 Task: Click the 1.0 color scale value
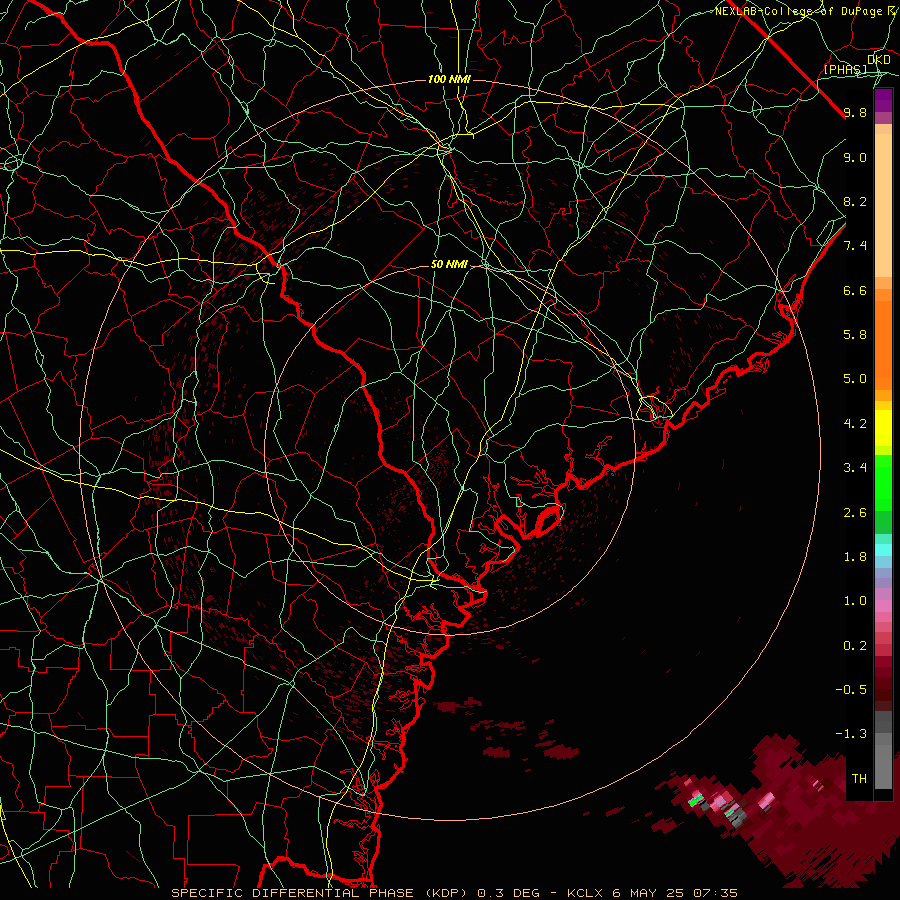pos(855,601)
